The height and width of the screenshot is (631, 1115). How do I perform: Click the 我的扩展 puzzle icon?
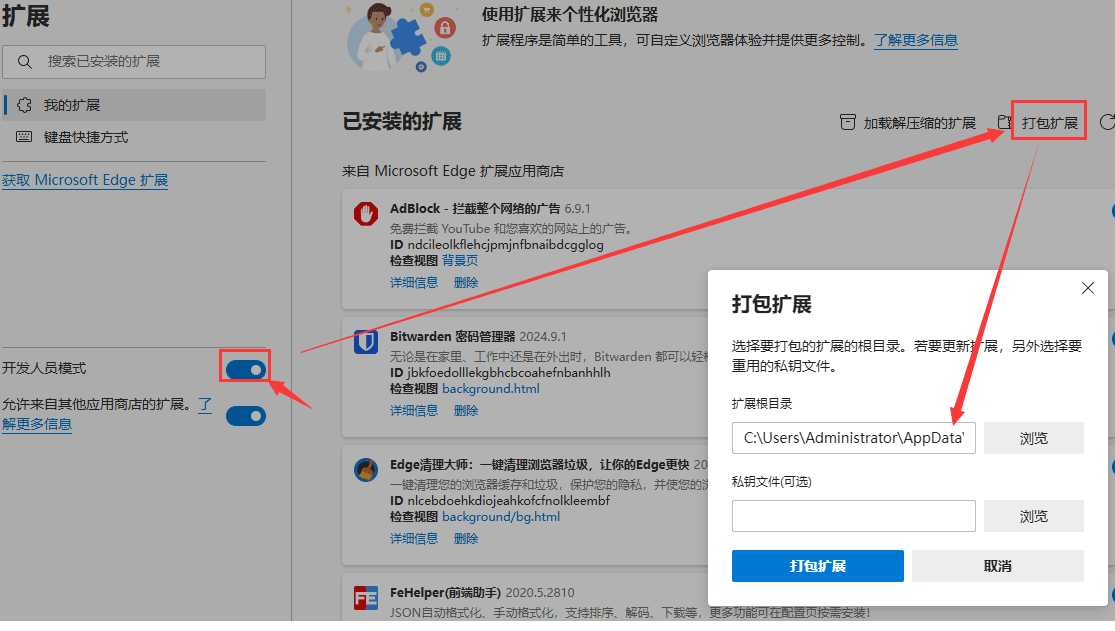[x=24, y=105]
